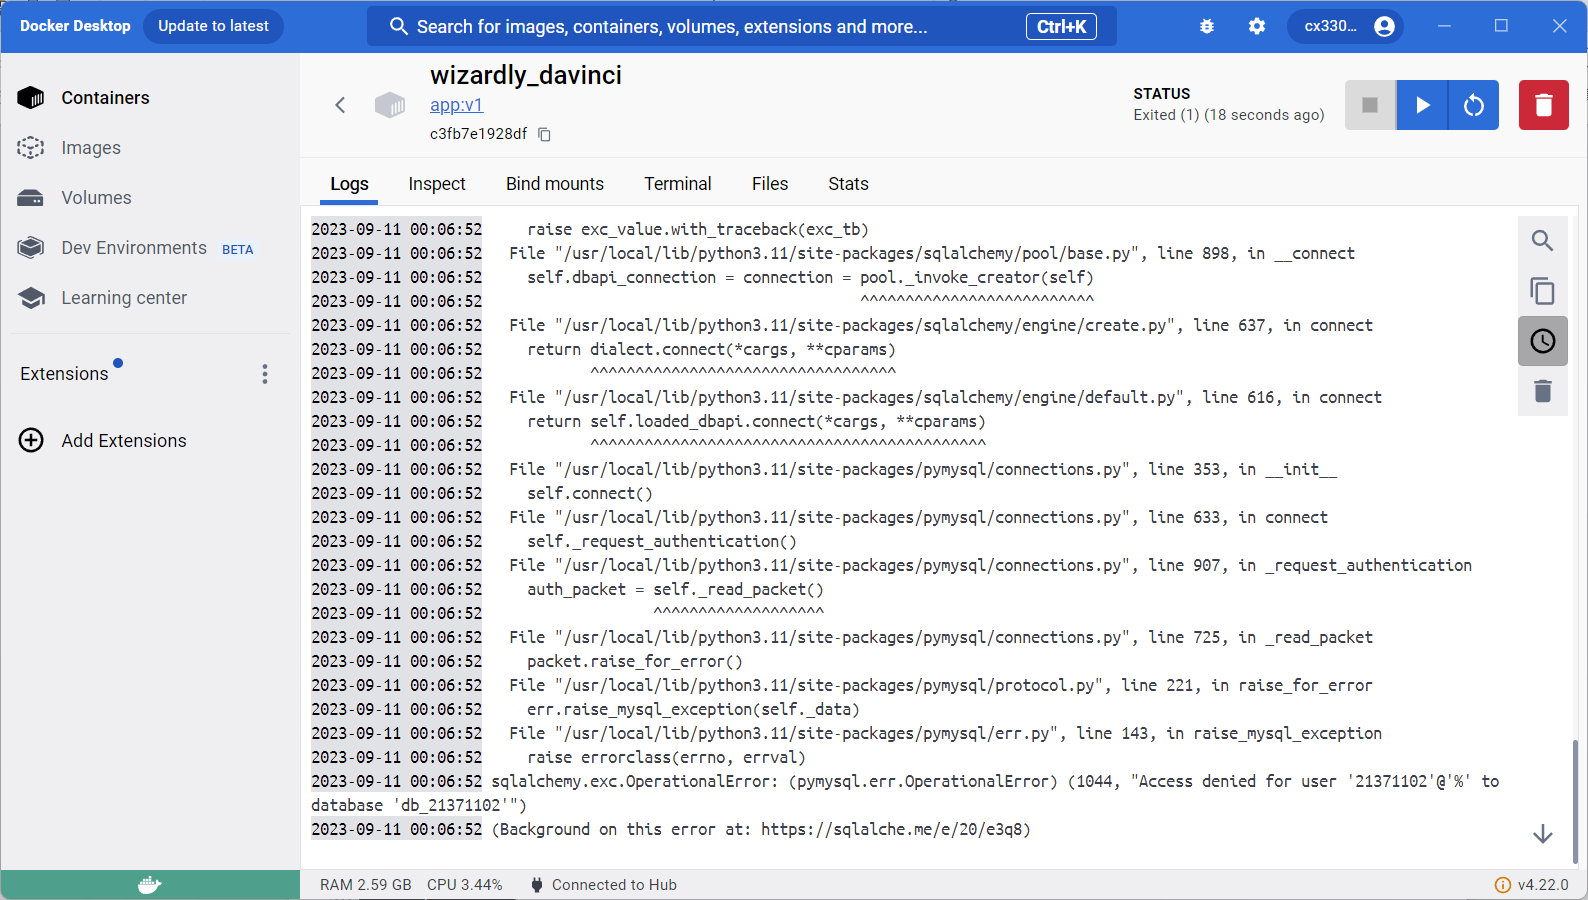Click Add Extensions label
Screen dimensions: 1588x900
(124, 441)
